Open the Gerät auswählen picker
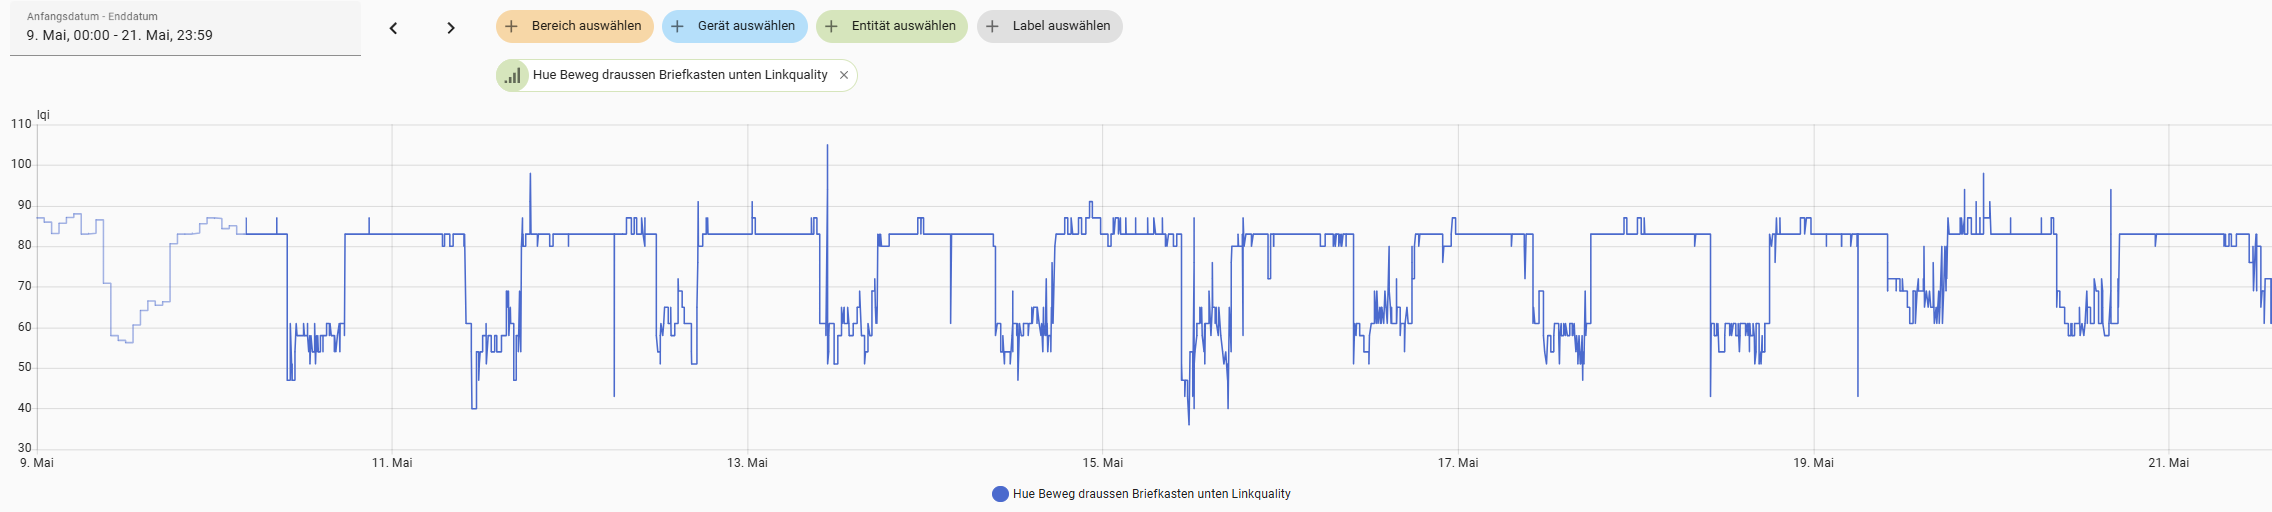The height and width of the screenshot is (512, 2272). [746, 26]
